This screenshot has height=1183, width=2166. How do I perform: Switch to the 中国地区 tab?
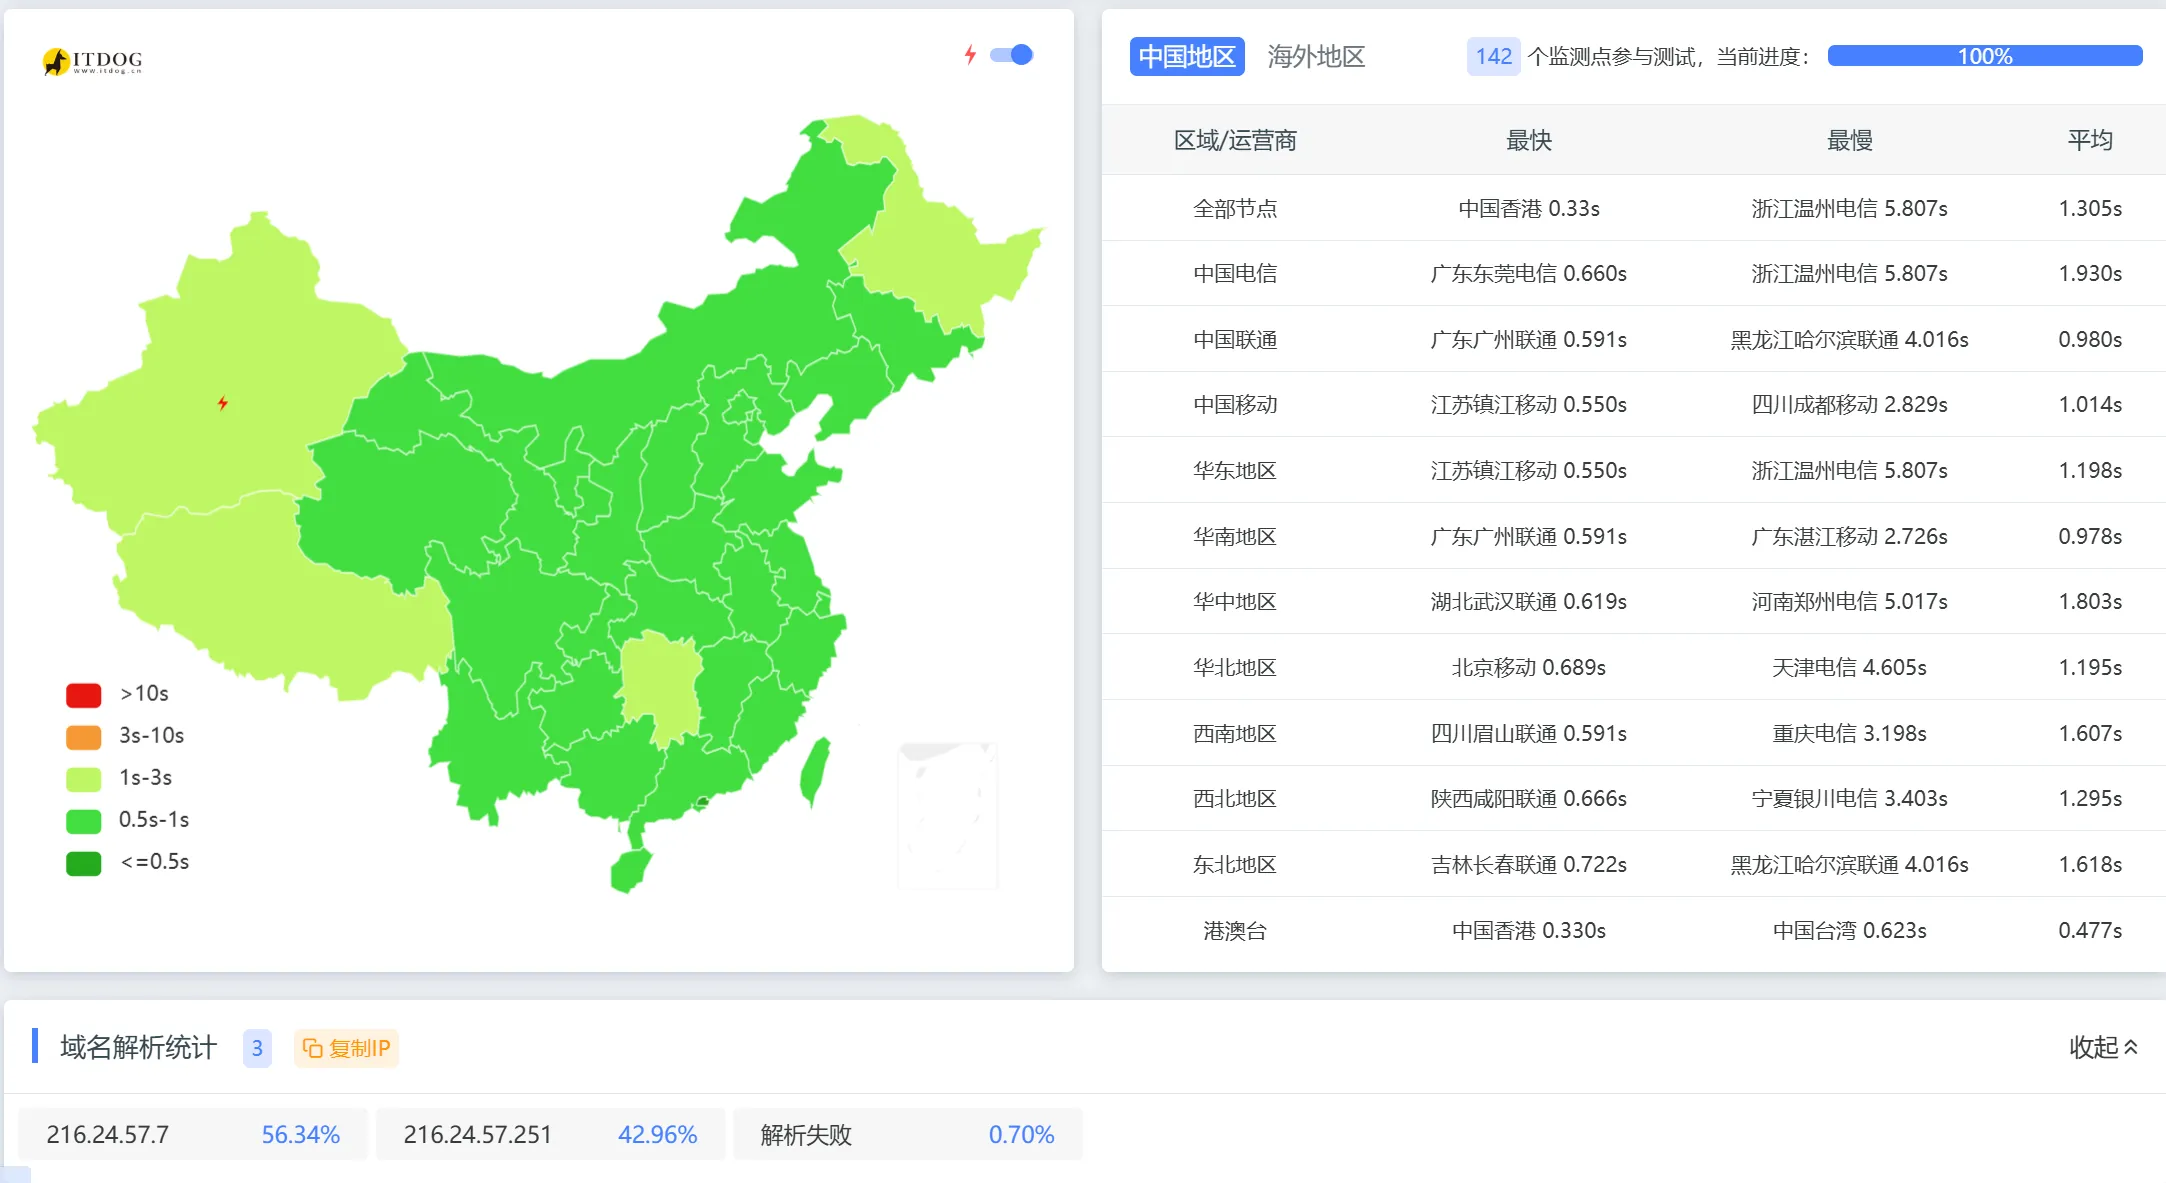point(1187,57)
